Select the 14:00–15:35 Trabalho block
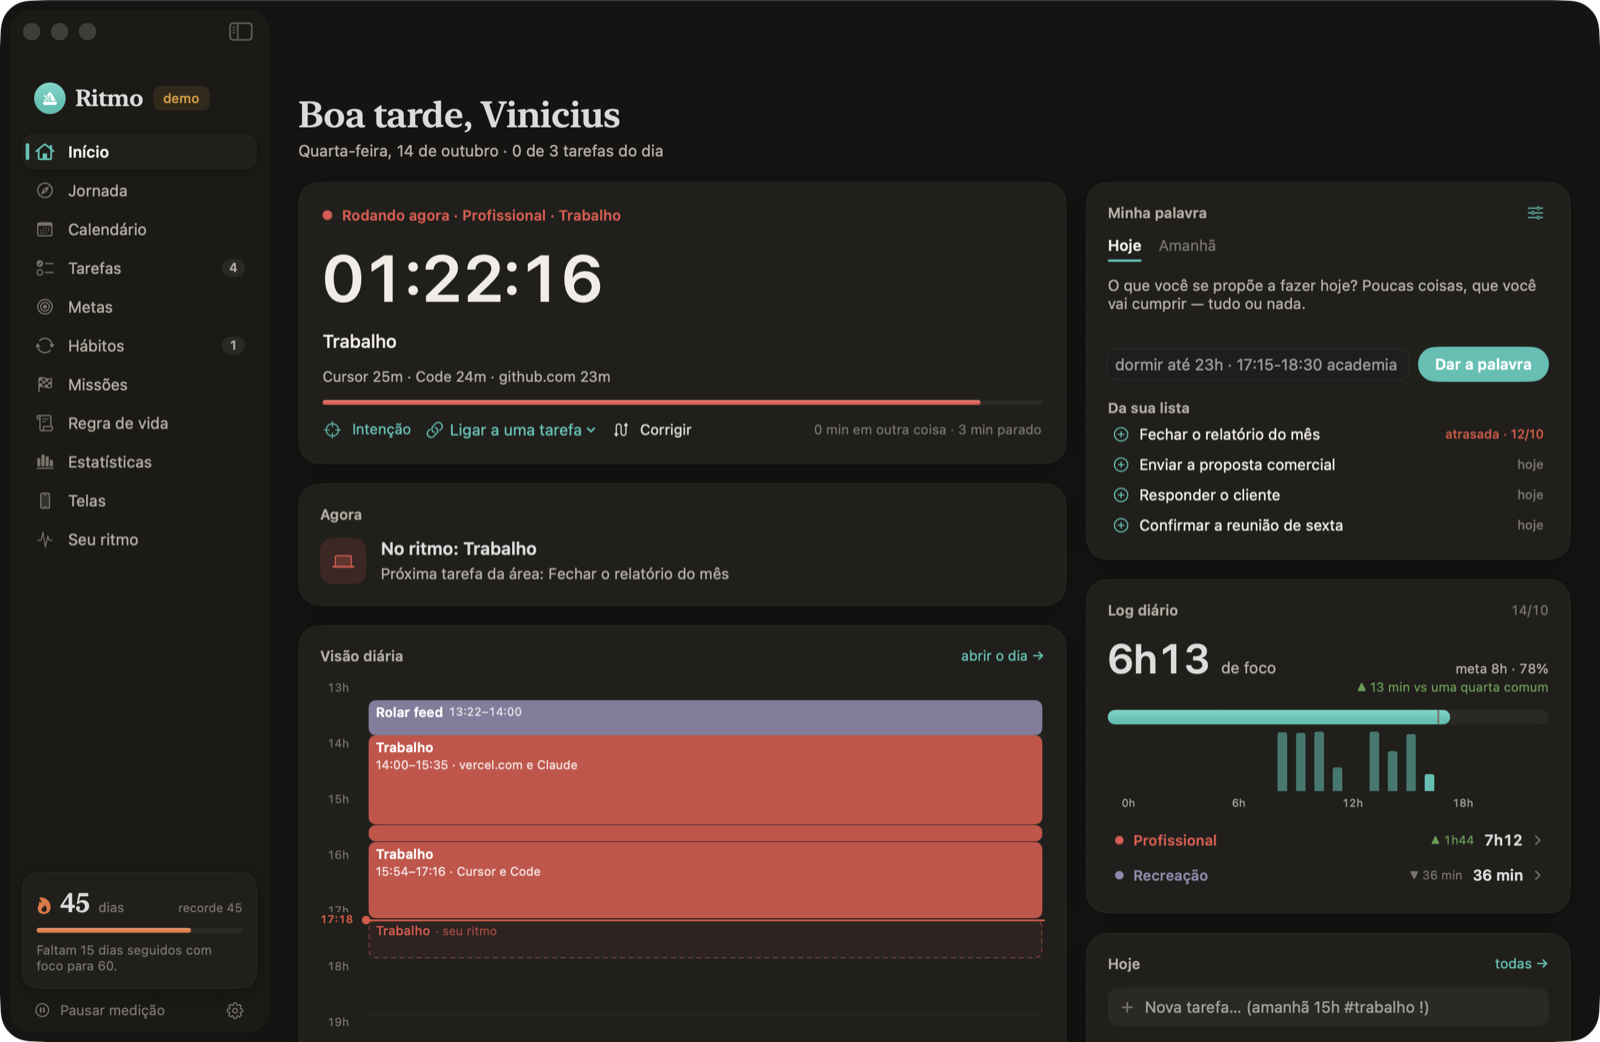The width and height of the screenshot is (1600, 1042). click(705, 780)
